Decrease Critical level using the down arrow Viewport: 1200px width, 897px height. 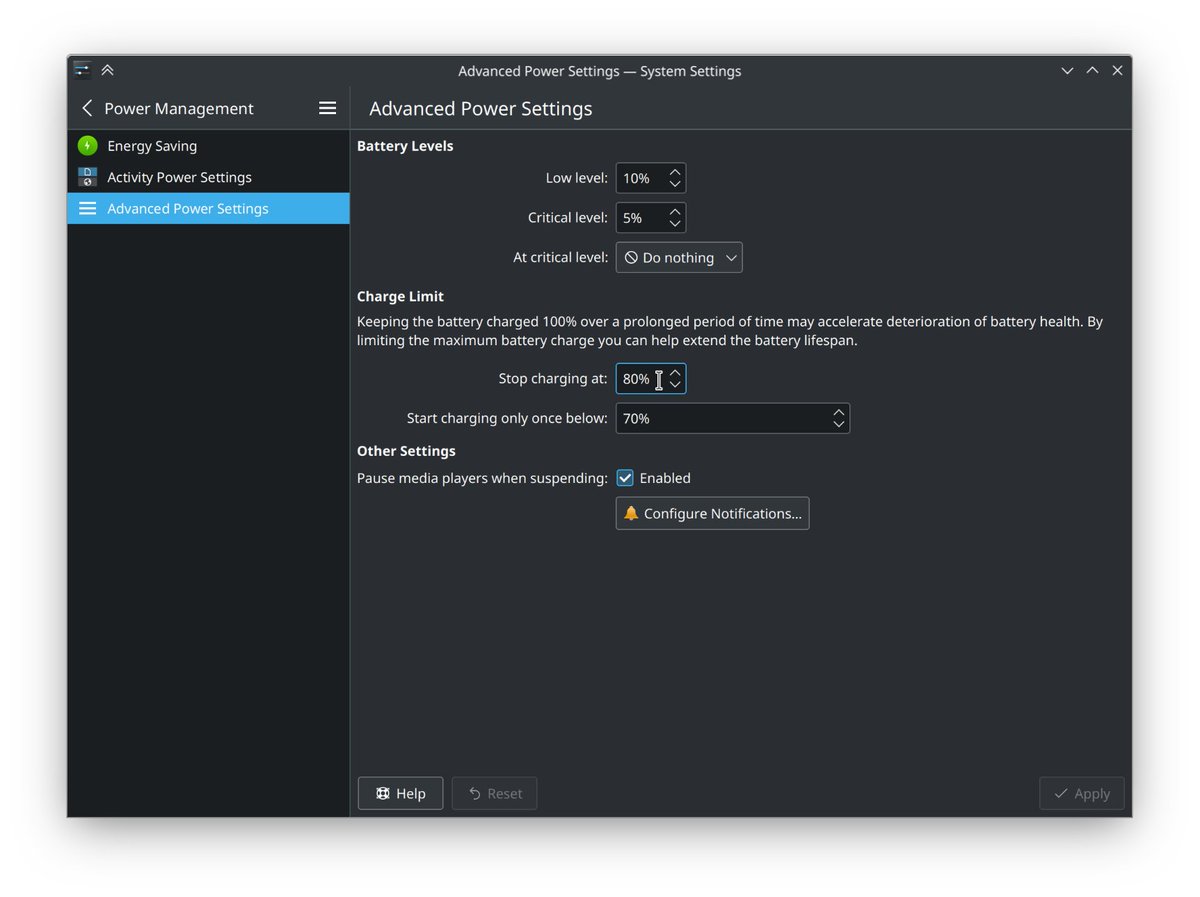[675, 223]
